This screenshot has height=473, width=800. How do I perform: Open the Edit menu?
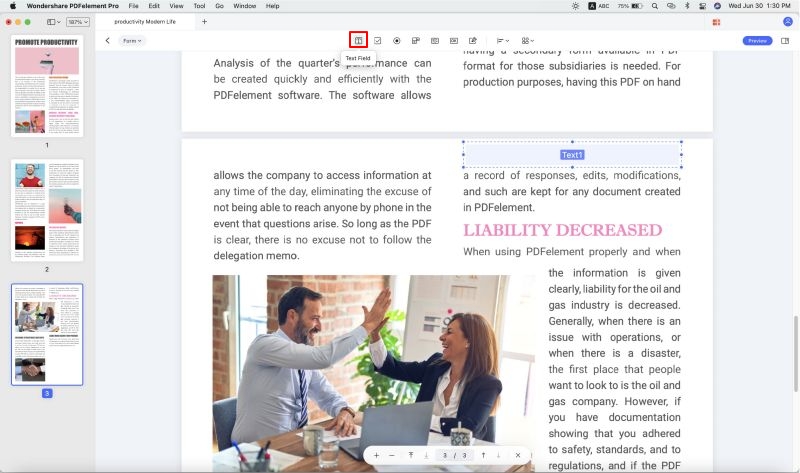point(154,6)
